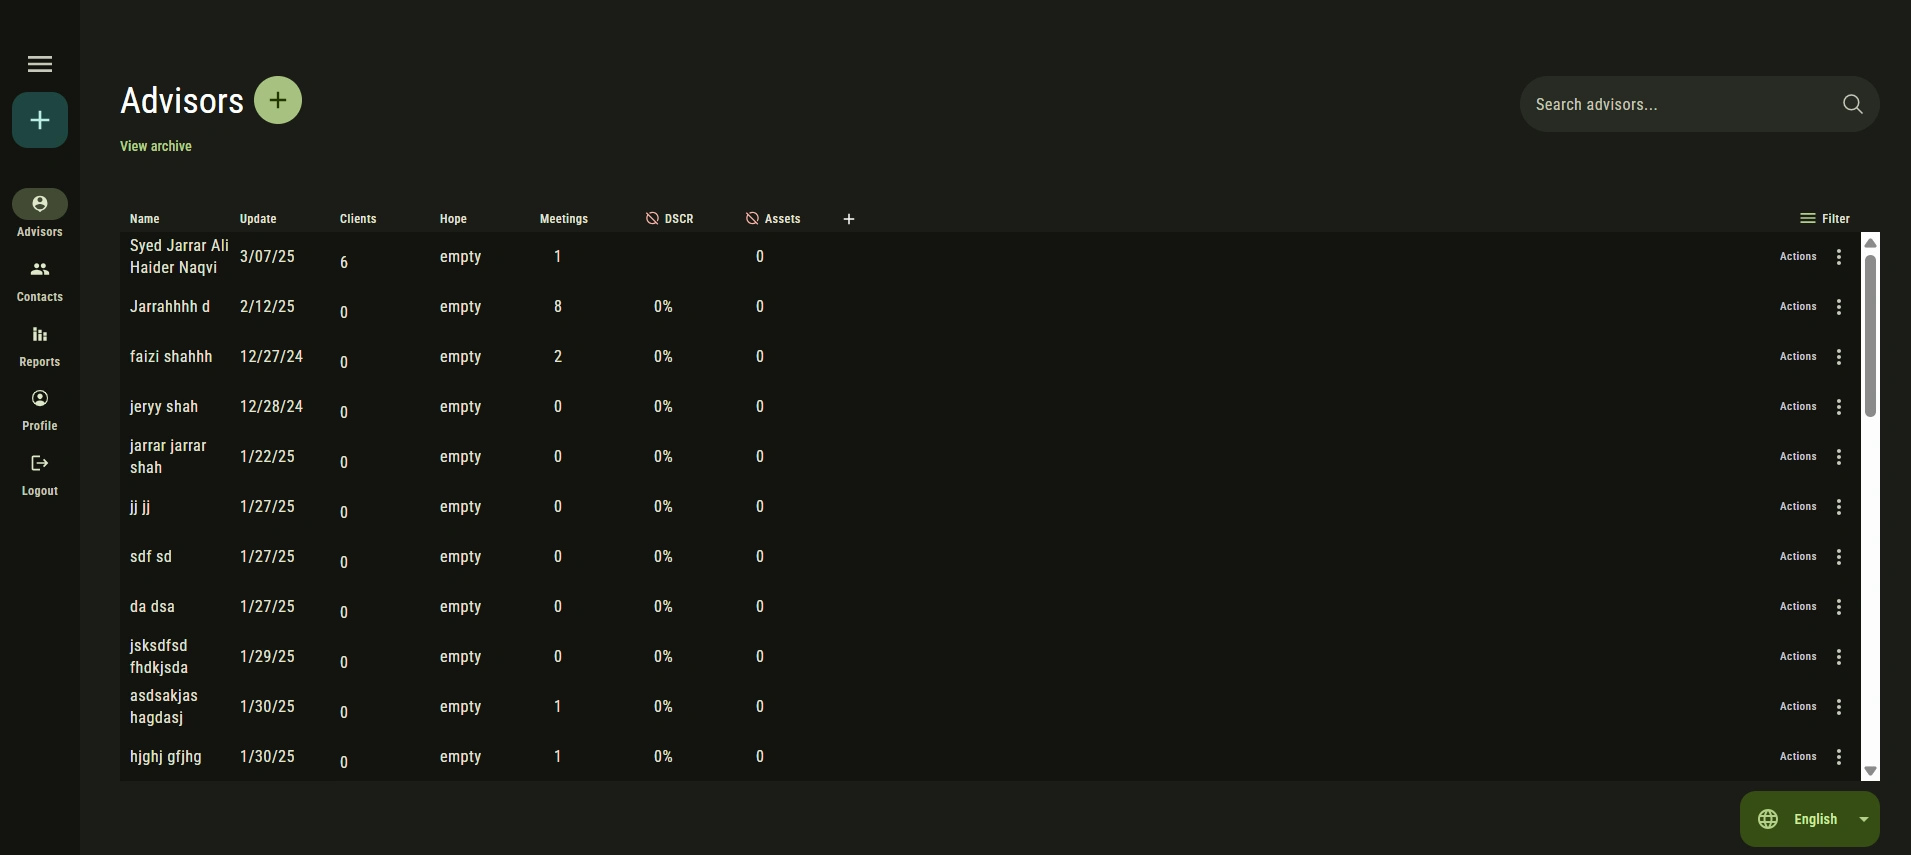Viewport: 1911px width, 855px height.
Task: Toggle the Assets column visibility icon
Action: pyautogui.click(x=752, y=218)
